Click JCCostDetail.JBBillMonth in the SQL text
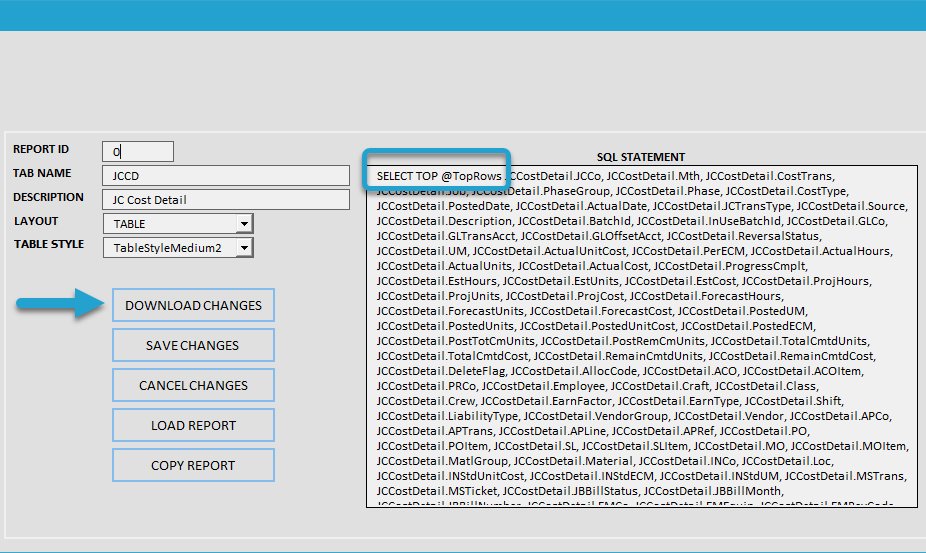 (x=713, y=491)
